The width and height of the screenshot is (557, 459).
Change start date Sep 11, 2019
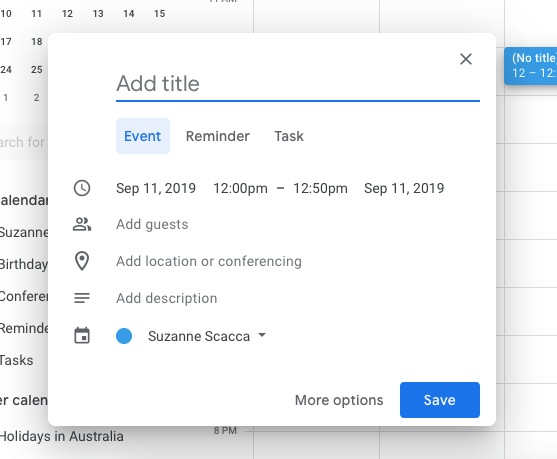[156, 188]
